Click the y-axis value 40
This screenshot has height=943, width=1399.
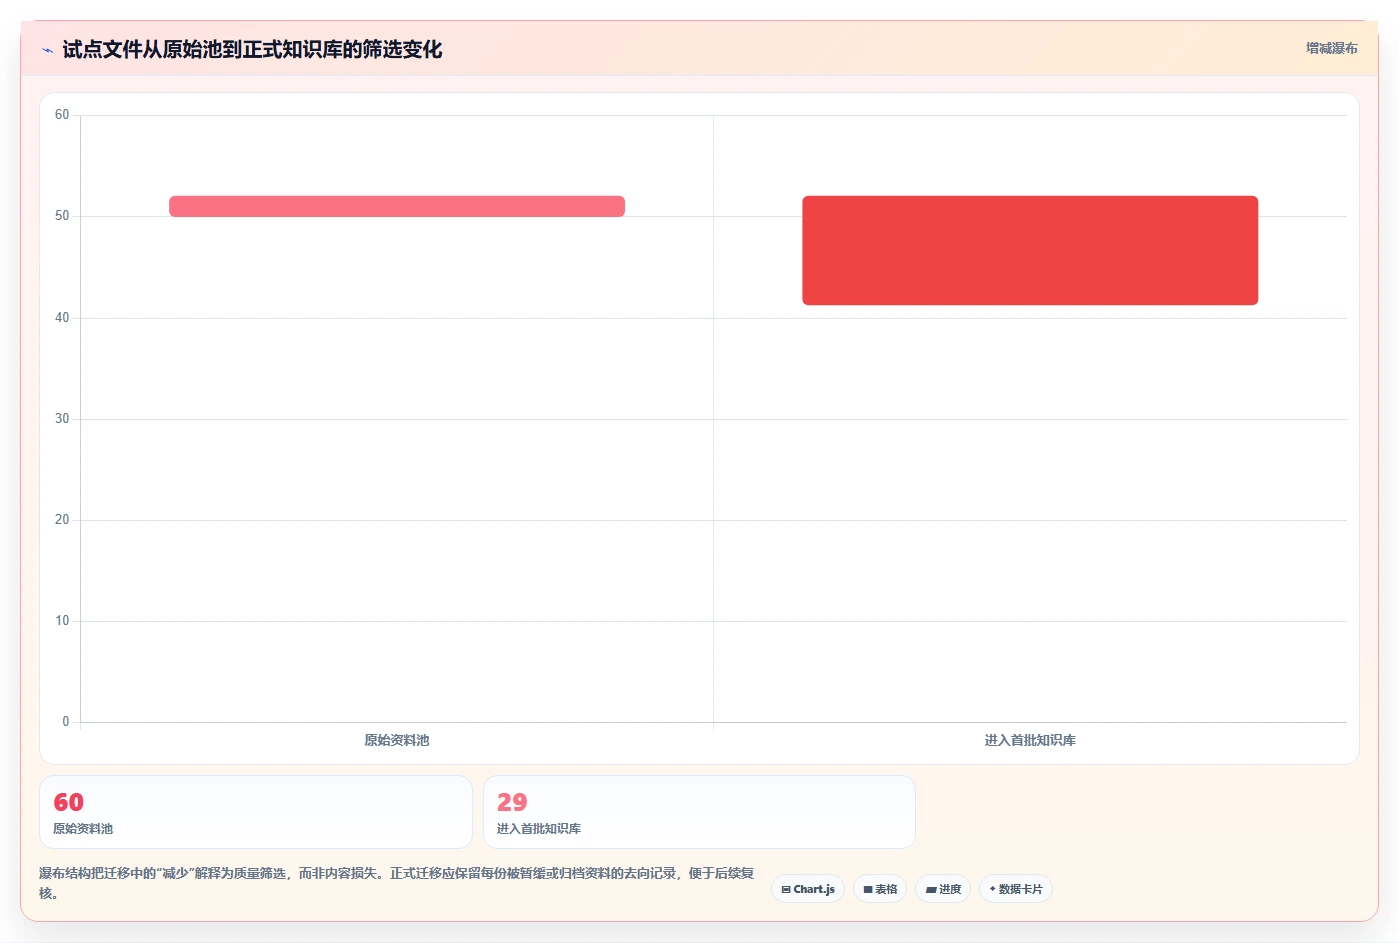62,318
